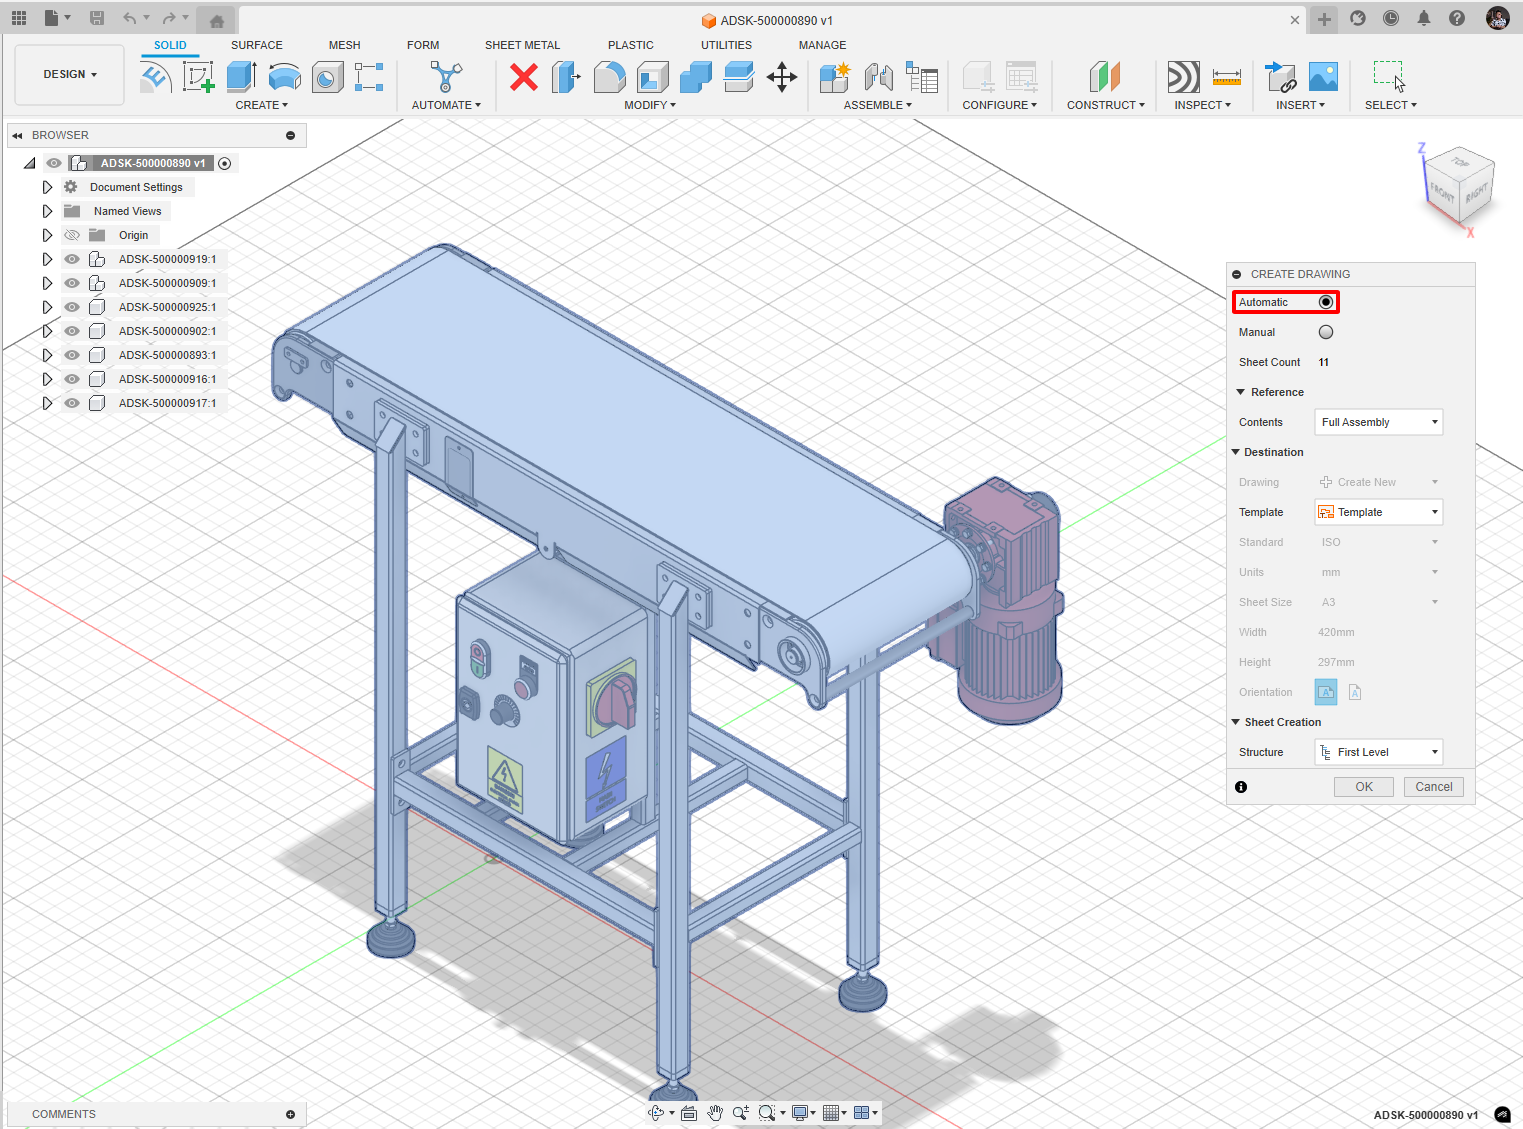Screen dimensions: 1523x1129
Task: Toggle visibility of ADSK-500000917:1
Action: [x=72, y=403]
